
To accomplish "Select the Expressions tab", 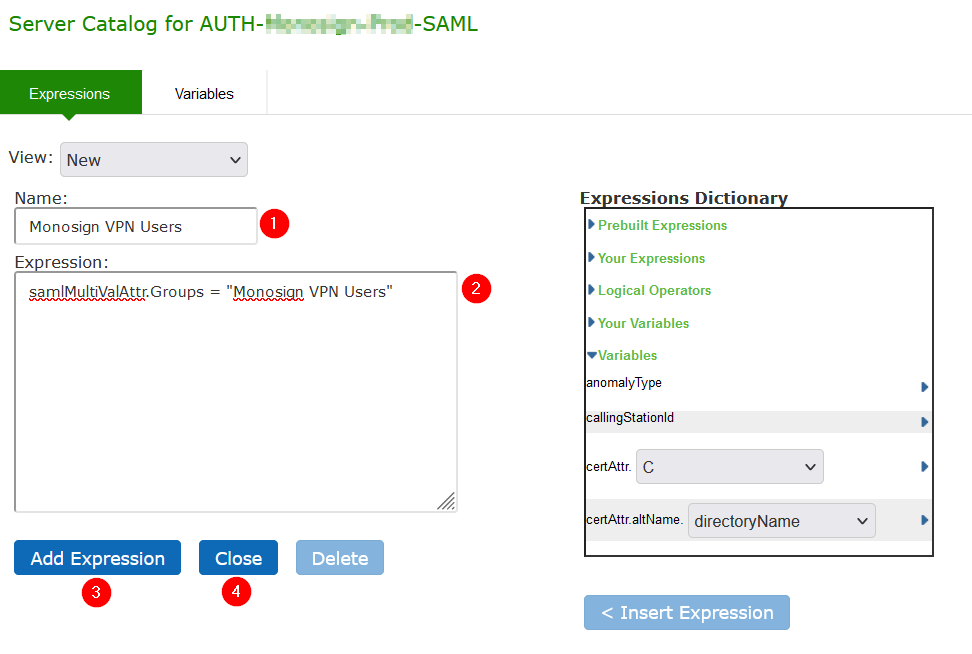I will (x=70, y=94).
